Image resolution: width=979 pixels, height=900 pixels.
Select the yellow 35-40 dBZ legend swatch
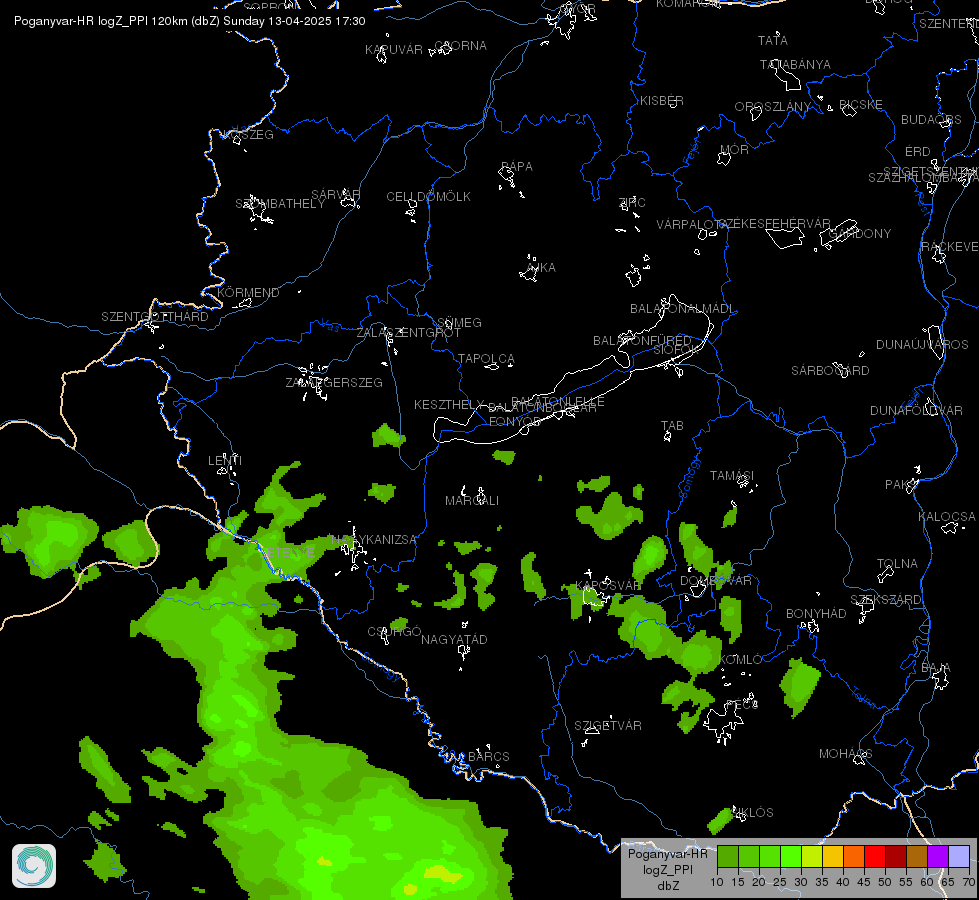(833, 856)
